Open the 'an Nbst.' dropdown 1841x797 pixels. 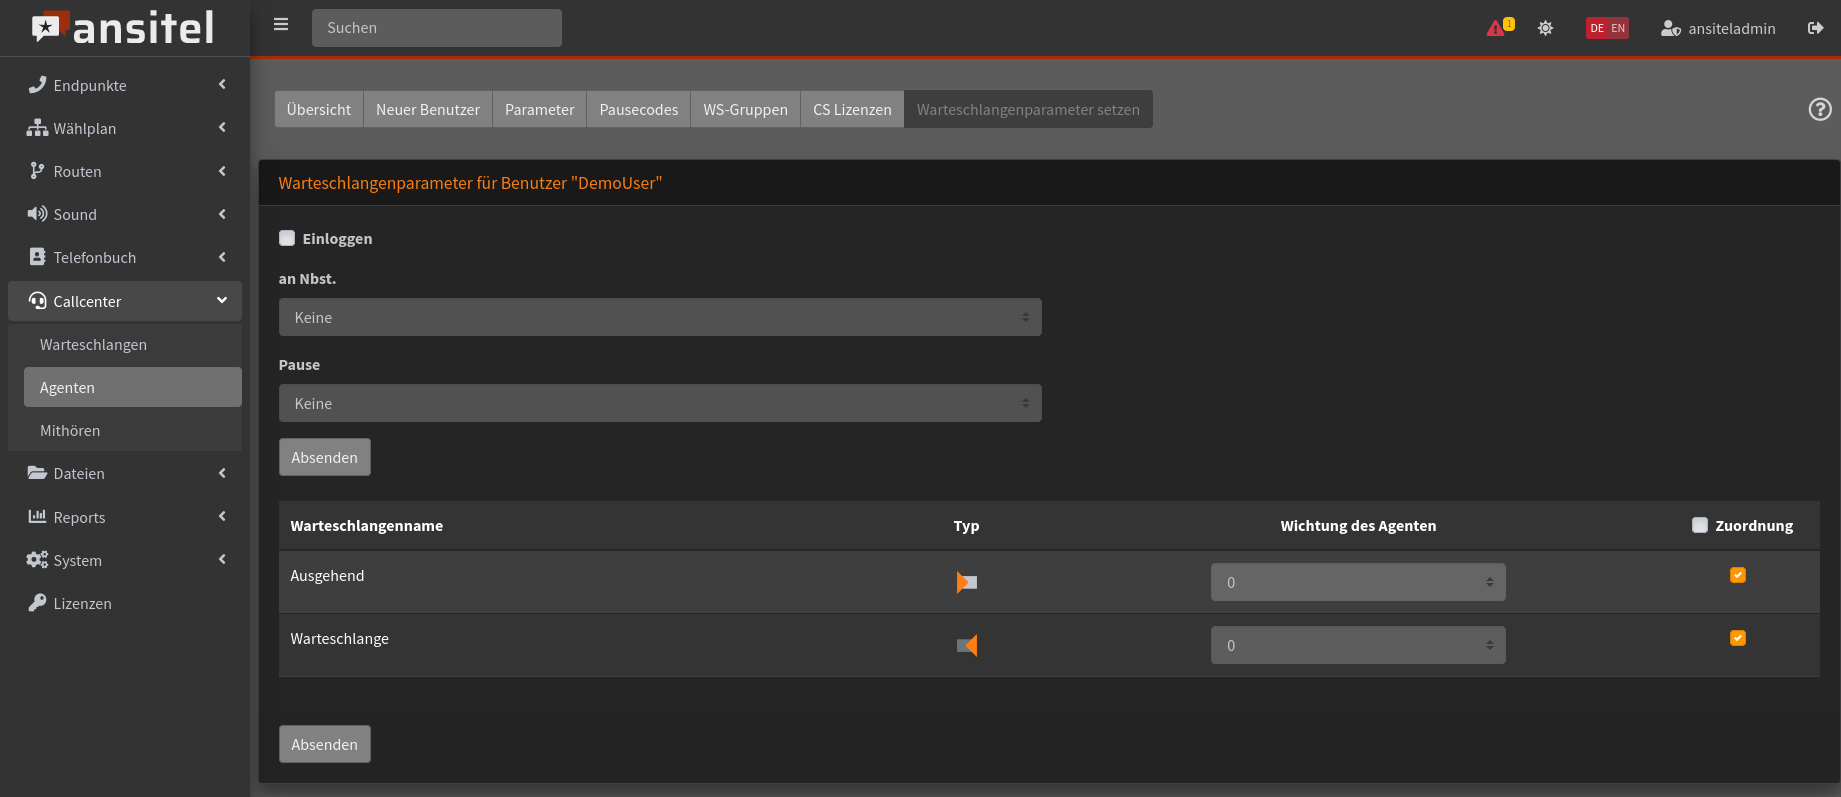point(660,317)
